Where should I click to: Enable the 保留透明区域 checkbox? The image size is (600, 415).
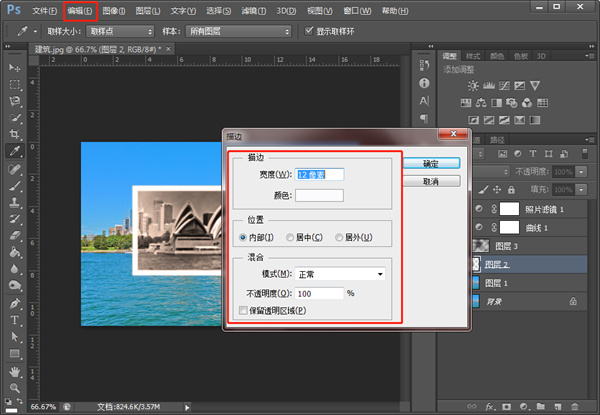point(245,311)
